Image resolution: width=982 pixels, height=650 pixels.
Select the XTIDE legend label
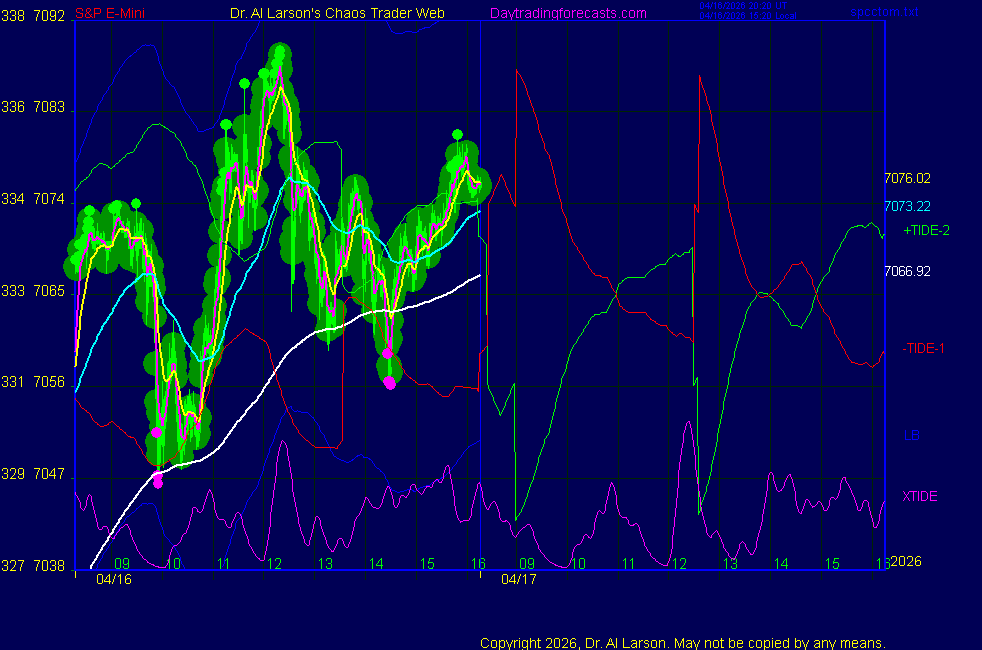pyautogui.click(x=920, y=496)
